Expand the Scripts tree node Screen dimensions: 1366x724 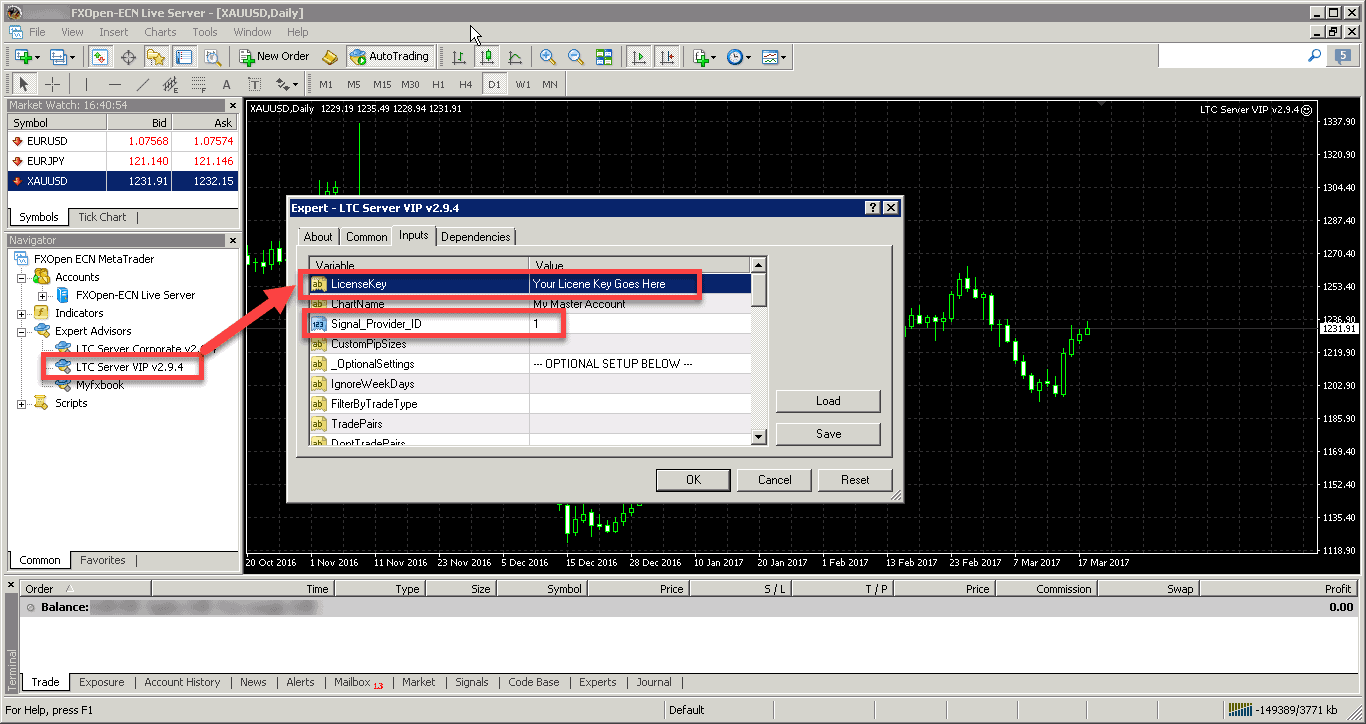coord(22,403)
